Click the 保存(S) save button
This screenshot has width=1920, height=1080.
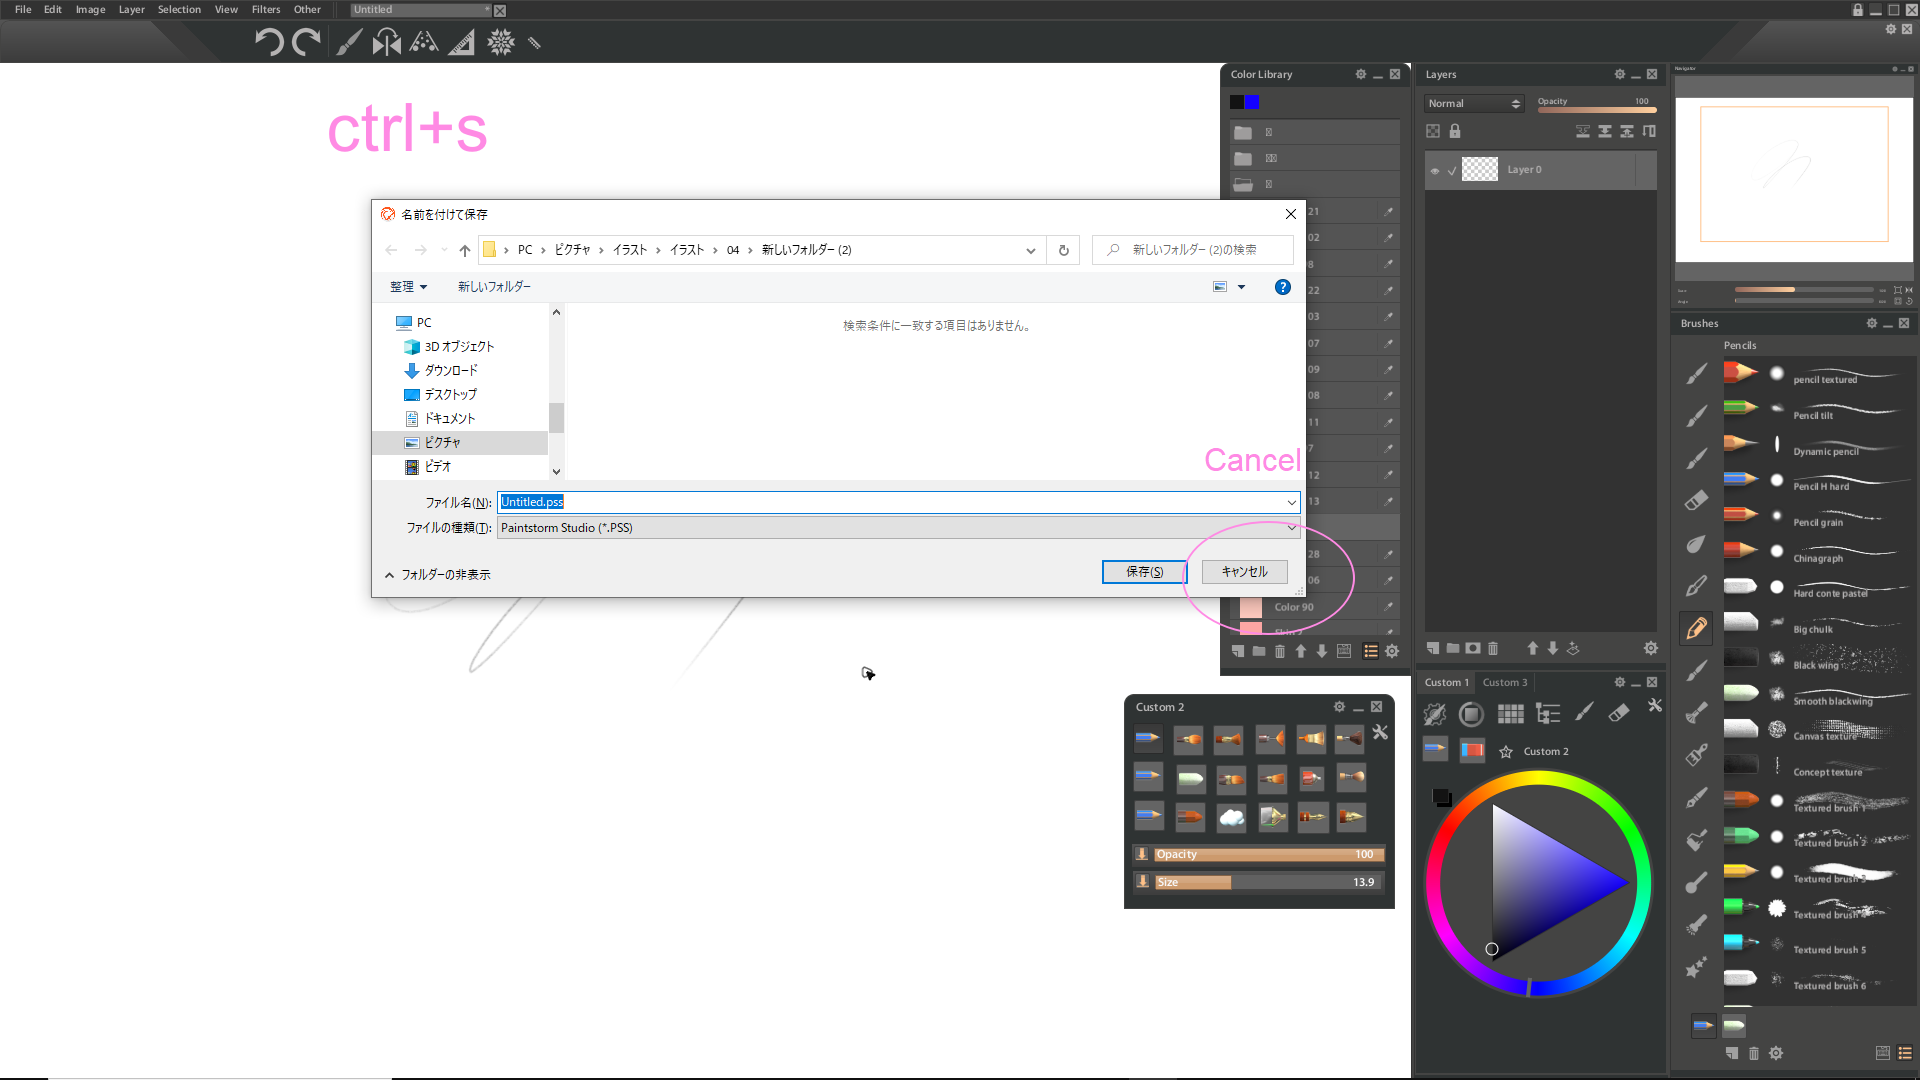pos(1141,571)
